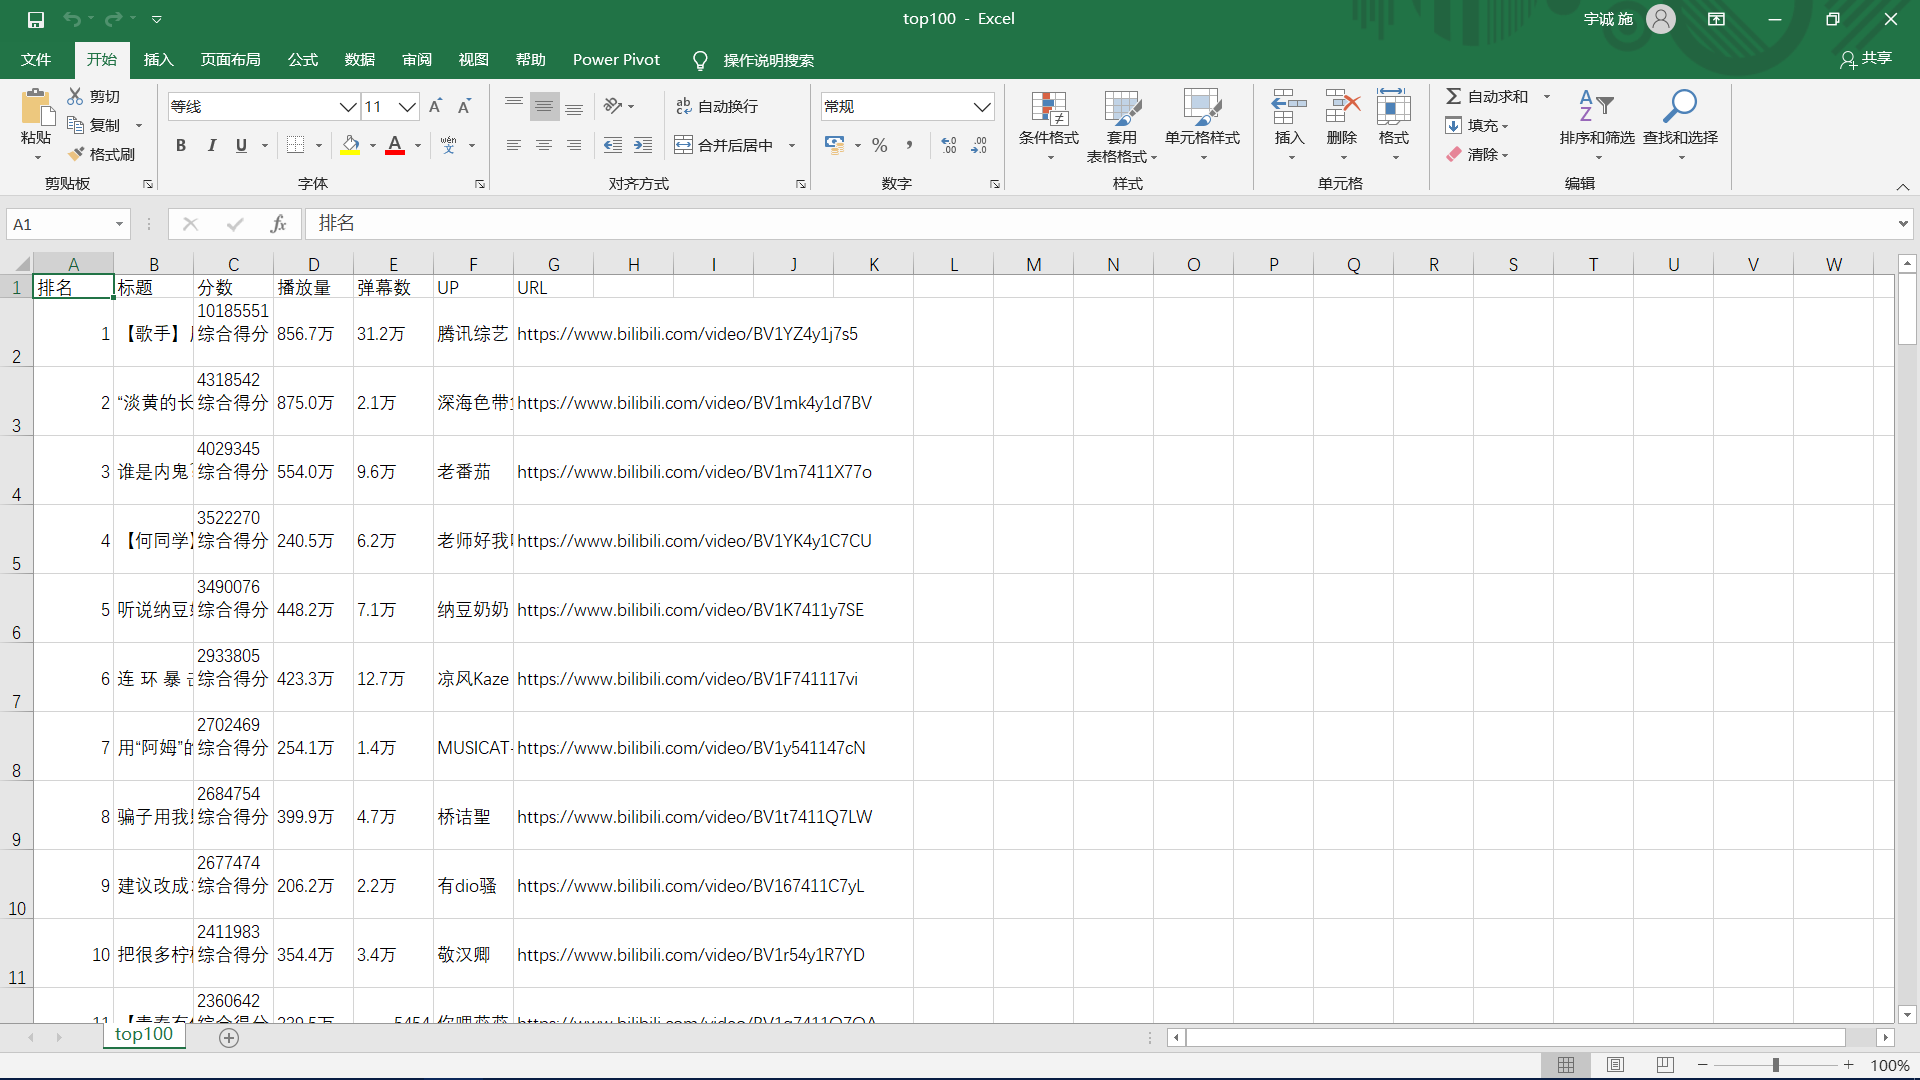This screenshot has width=1920, height=1080.
Task: Click the add new sheet plus icon
Action: [x=229, y=1038]
